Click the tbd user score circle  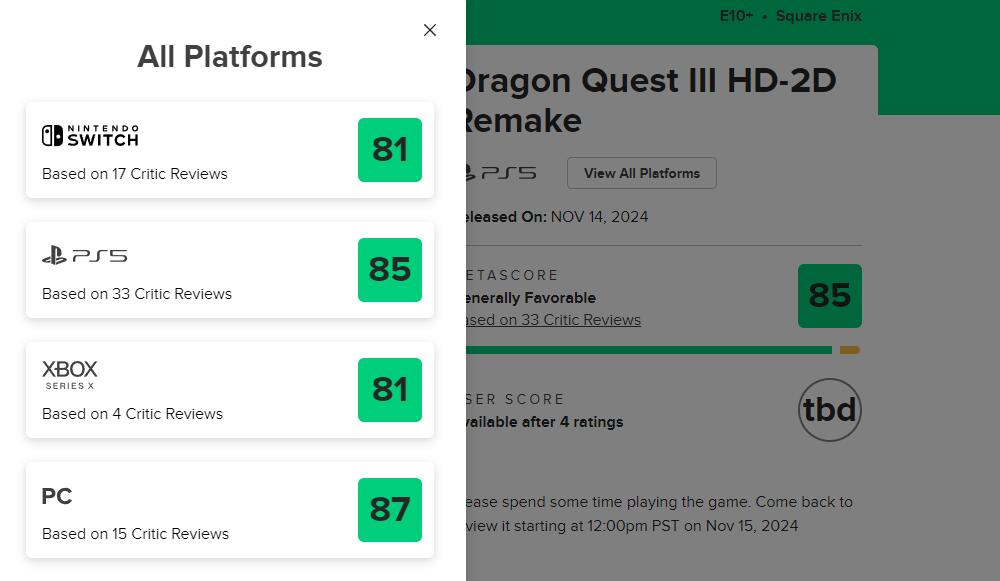tap(830, 410)
